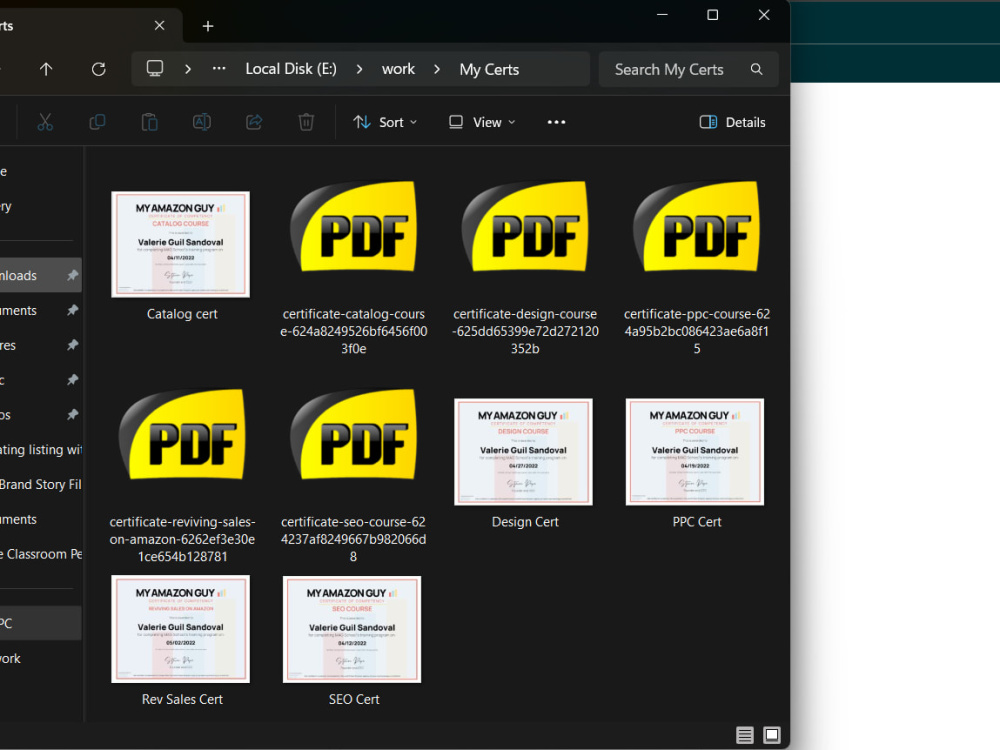This screenshot has height=750, width=1000.
Task: Expand chevron after work breadcrumb
Action: coord(437,69)
